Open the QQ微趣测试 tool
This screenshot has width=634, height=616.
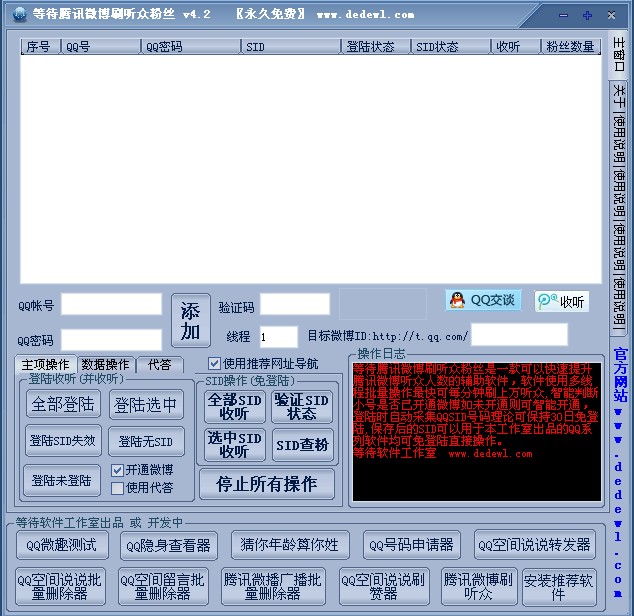(62, 545)
